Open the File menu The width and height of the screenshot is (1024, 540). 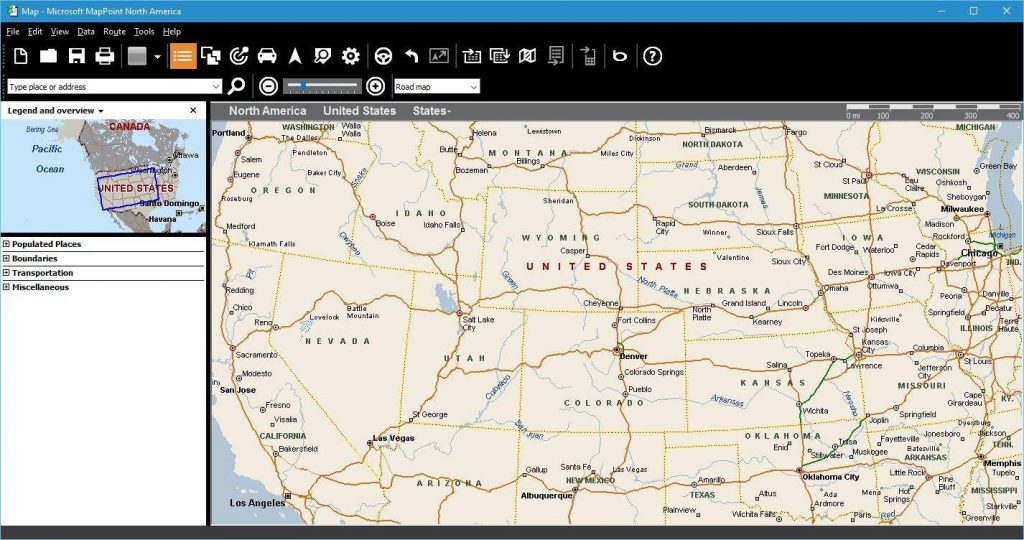coord(13,31)
